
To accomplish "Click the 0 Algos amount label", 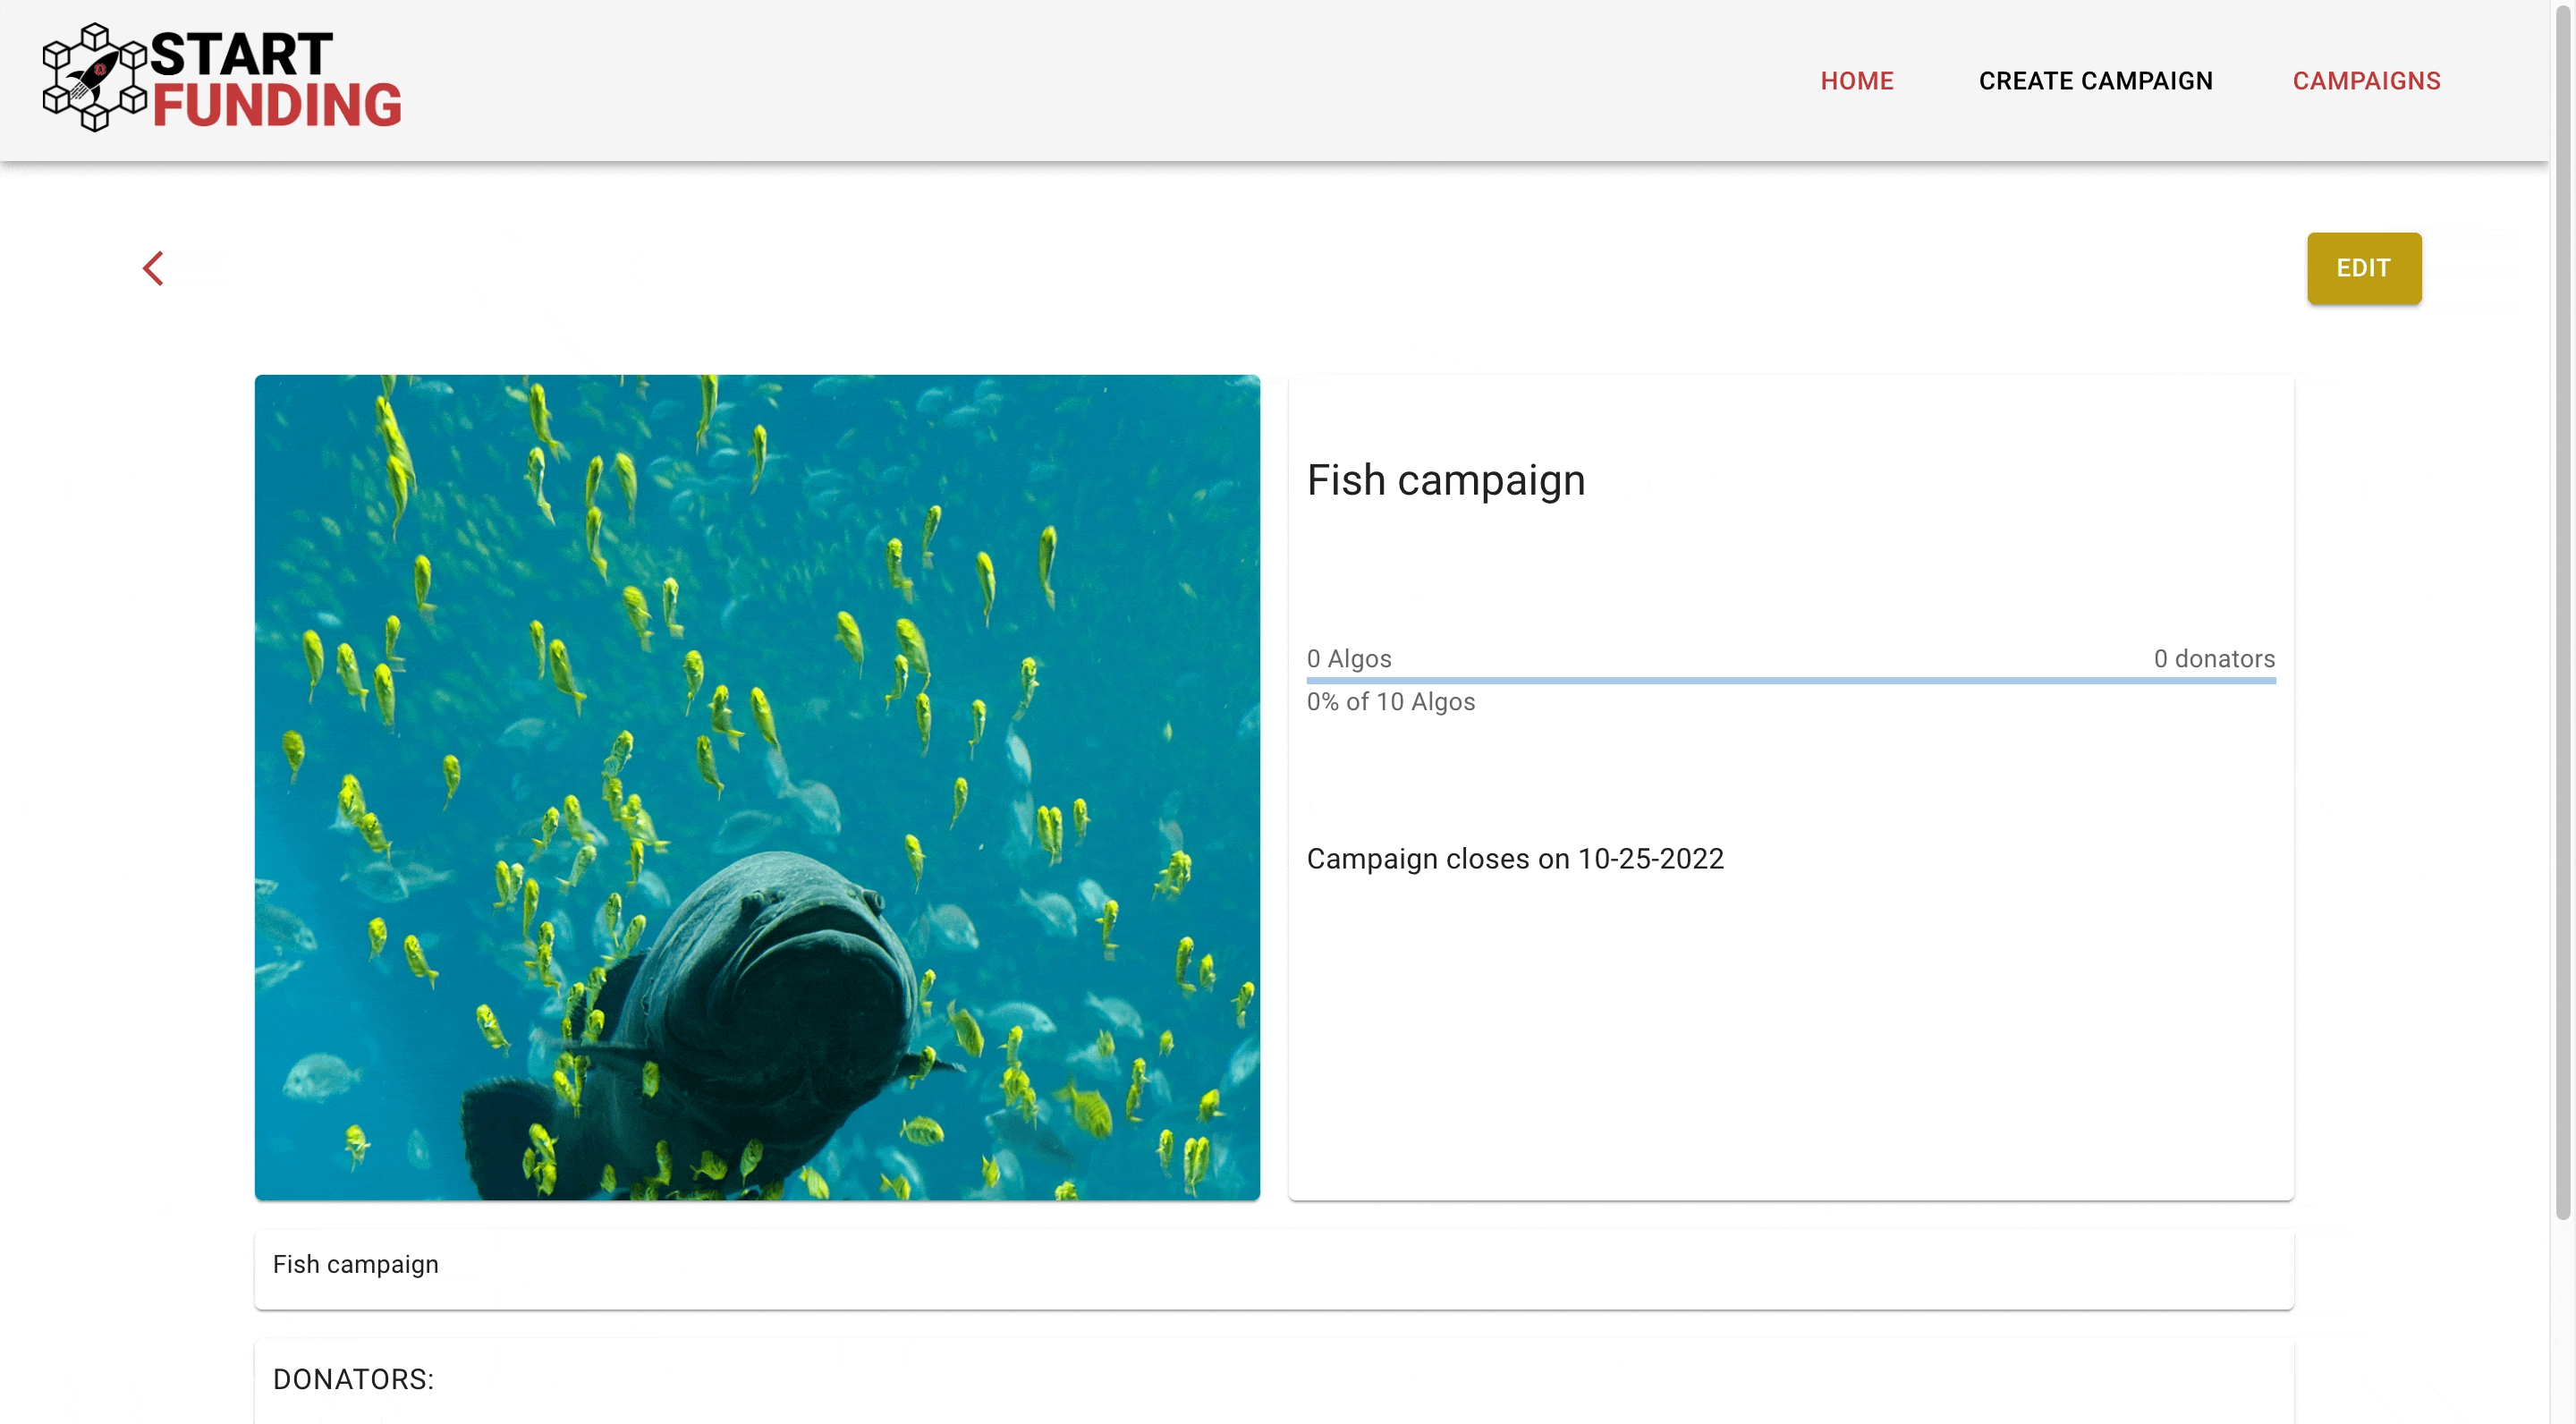I will 1349,659.
